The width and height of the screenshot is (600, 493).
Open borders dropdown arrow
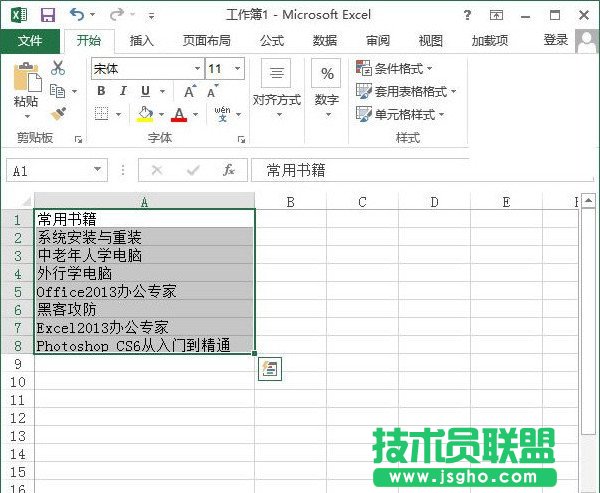tap(118, 114)
